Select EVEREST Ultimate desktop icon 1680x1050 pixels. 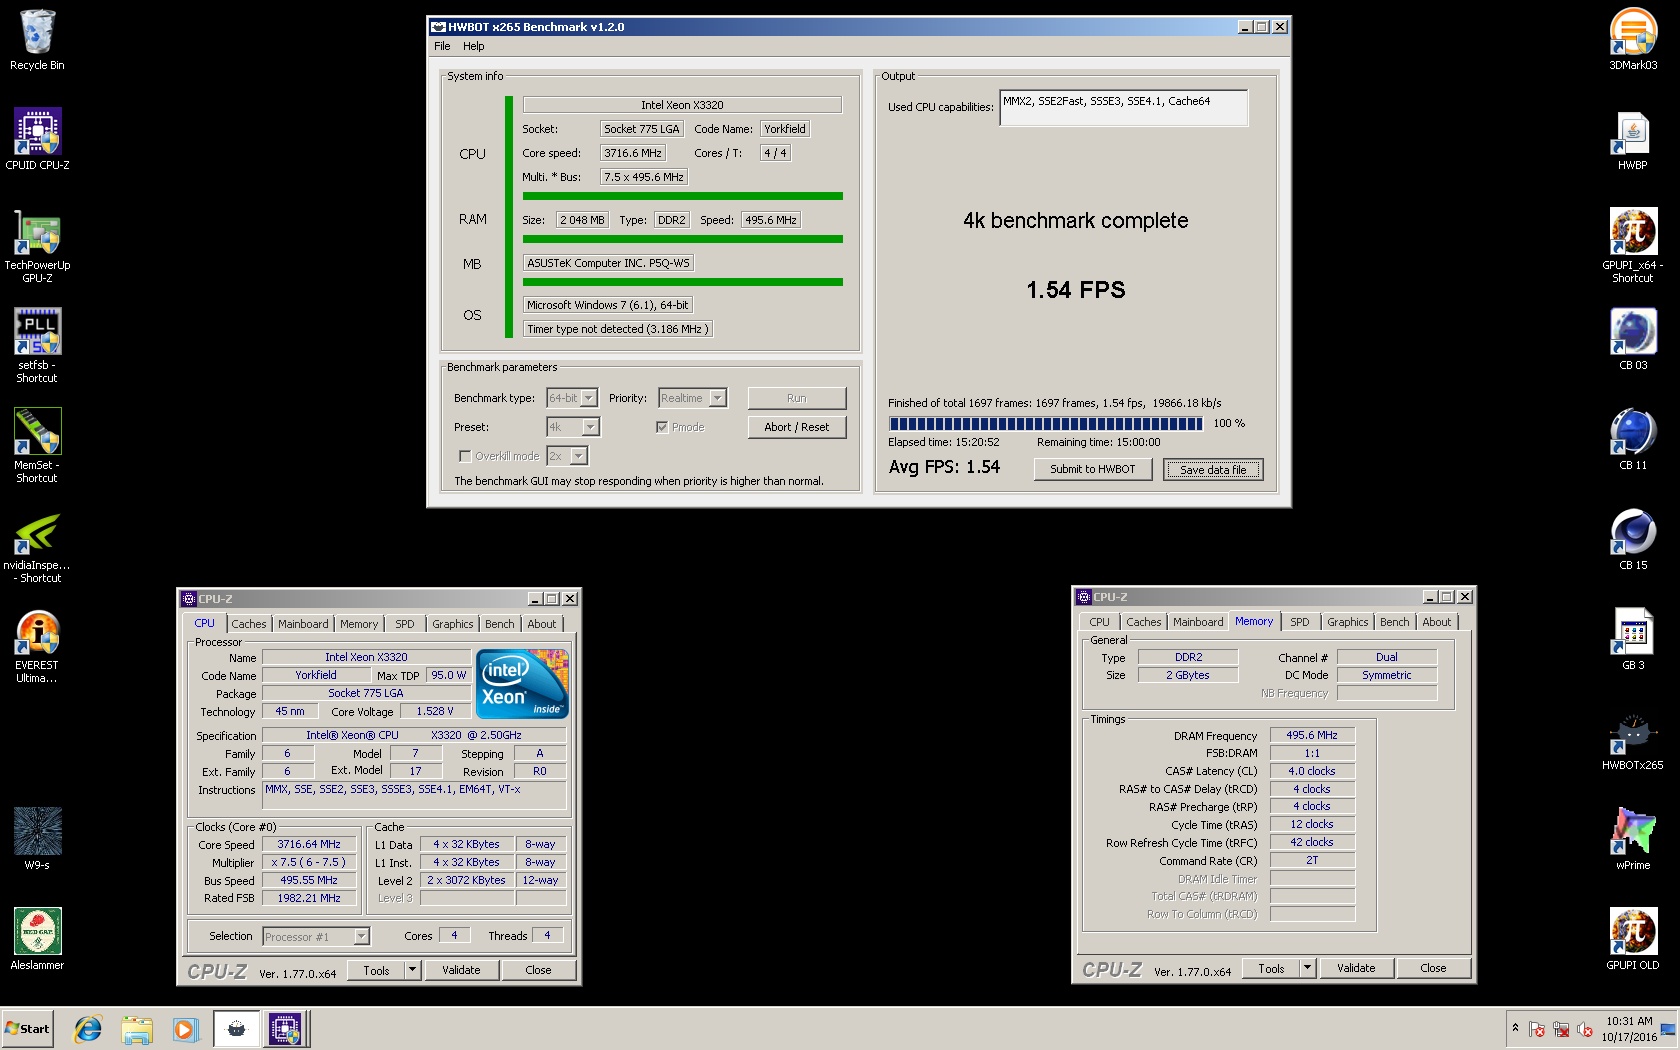click(37, 646)
